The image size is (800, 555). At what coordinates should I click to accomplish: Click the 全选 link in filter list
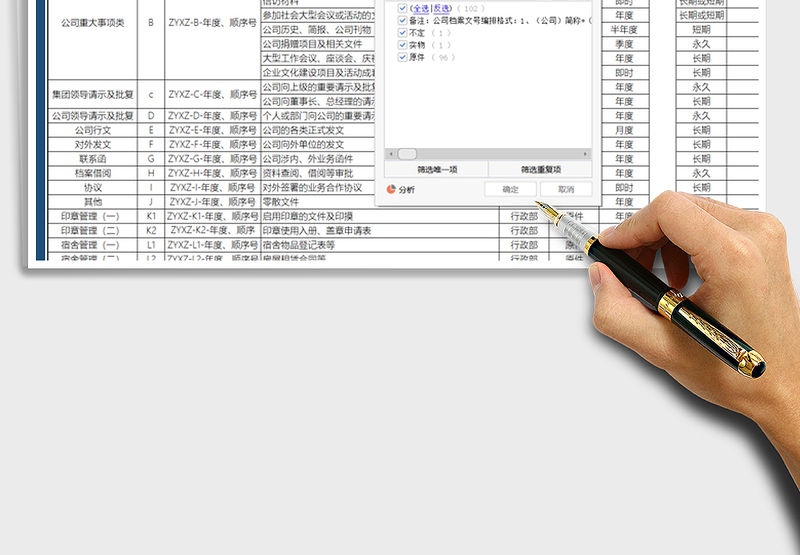tap(417, 7)
